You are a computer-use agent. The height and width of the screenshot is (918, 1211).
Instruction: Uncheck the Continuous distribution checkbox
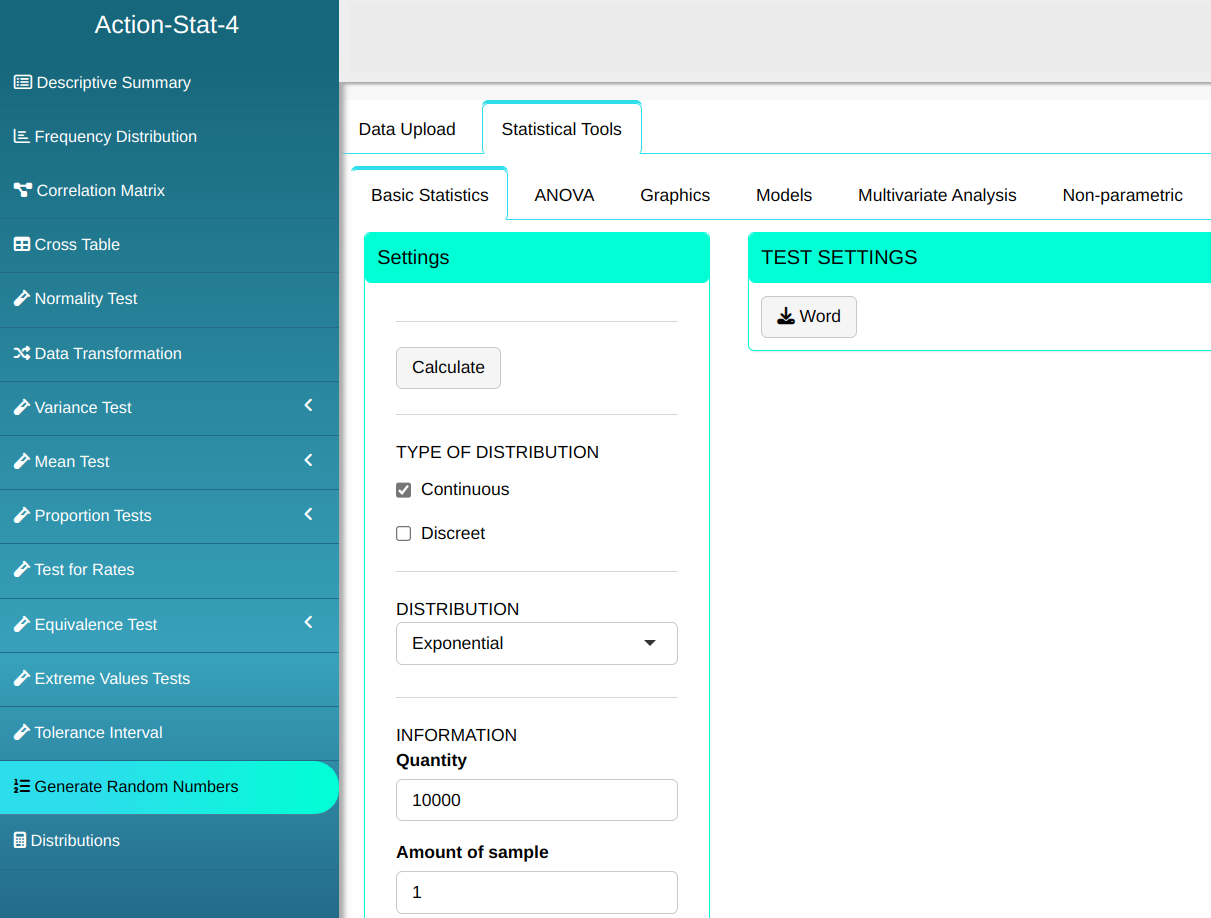click(x=404, y=490)
